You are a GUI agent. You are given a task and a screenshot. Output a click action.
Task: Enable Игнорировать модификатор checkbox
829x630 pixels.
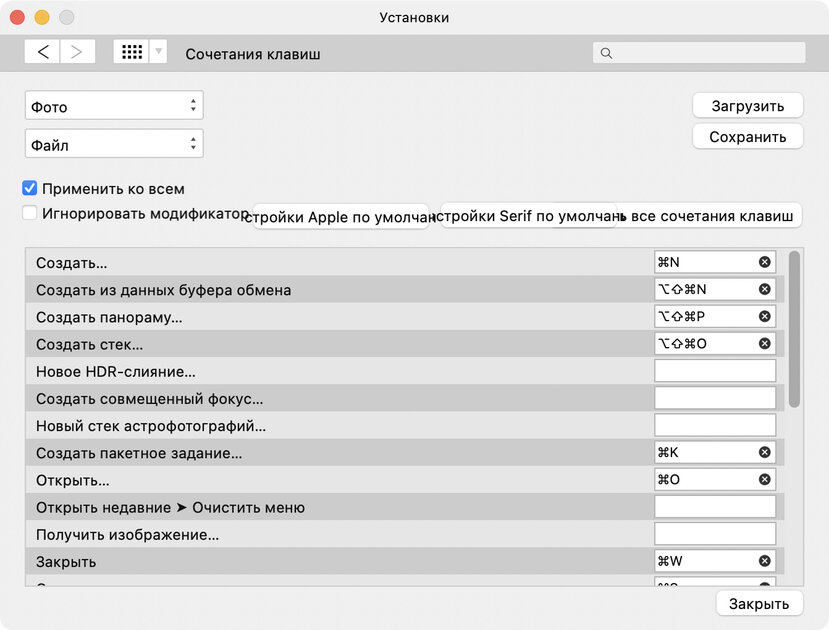click(30, 213)
